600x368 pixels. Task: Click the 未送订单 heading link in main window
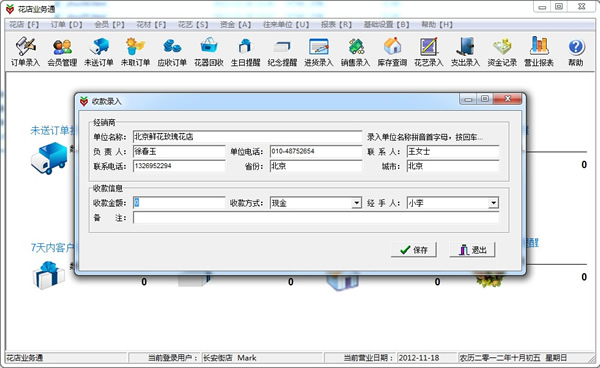[x=52, y=130]
